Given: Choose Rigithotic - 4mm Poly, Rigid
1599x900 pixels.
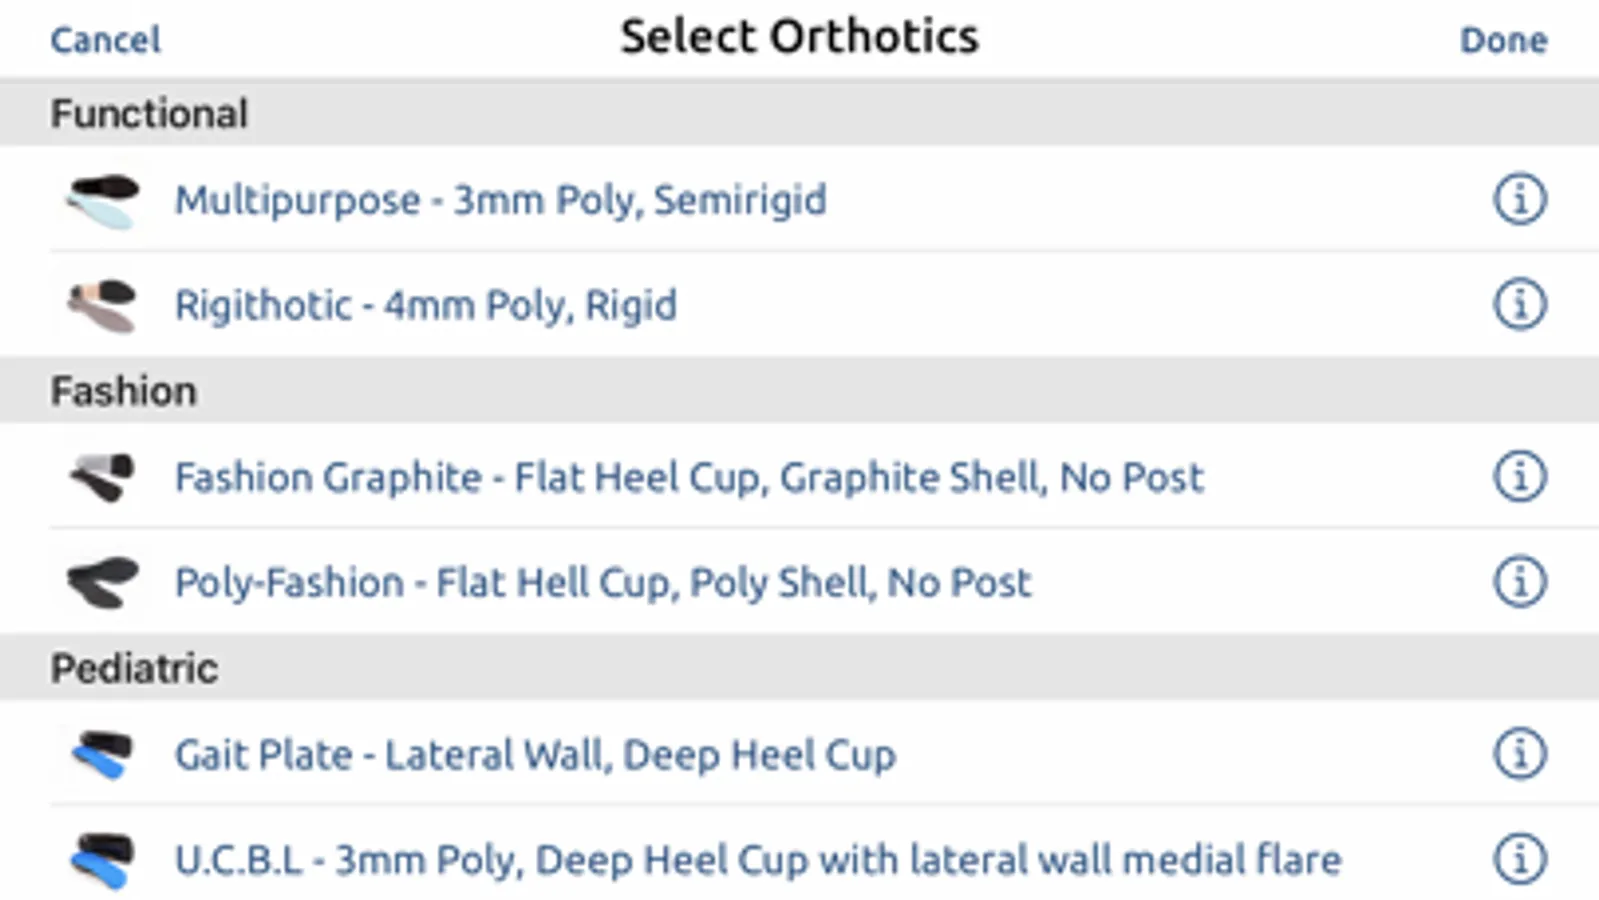Looking at the screenshot, I should coord(425,305).
